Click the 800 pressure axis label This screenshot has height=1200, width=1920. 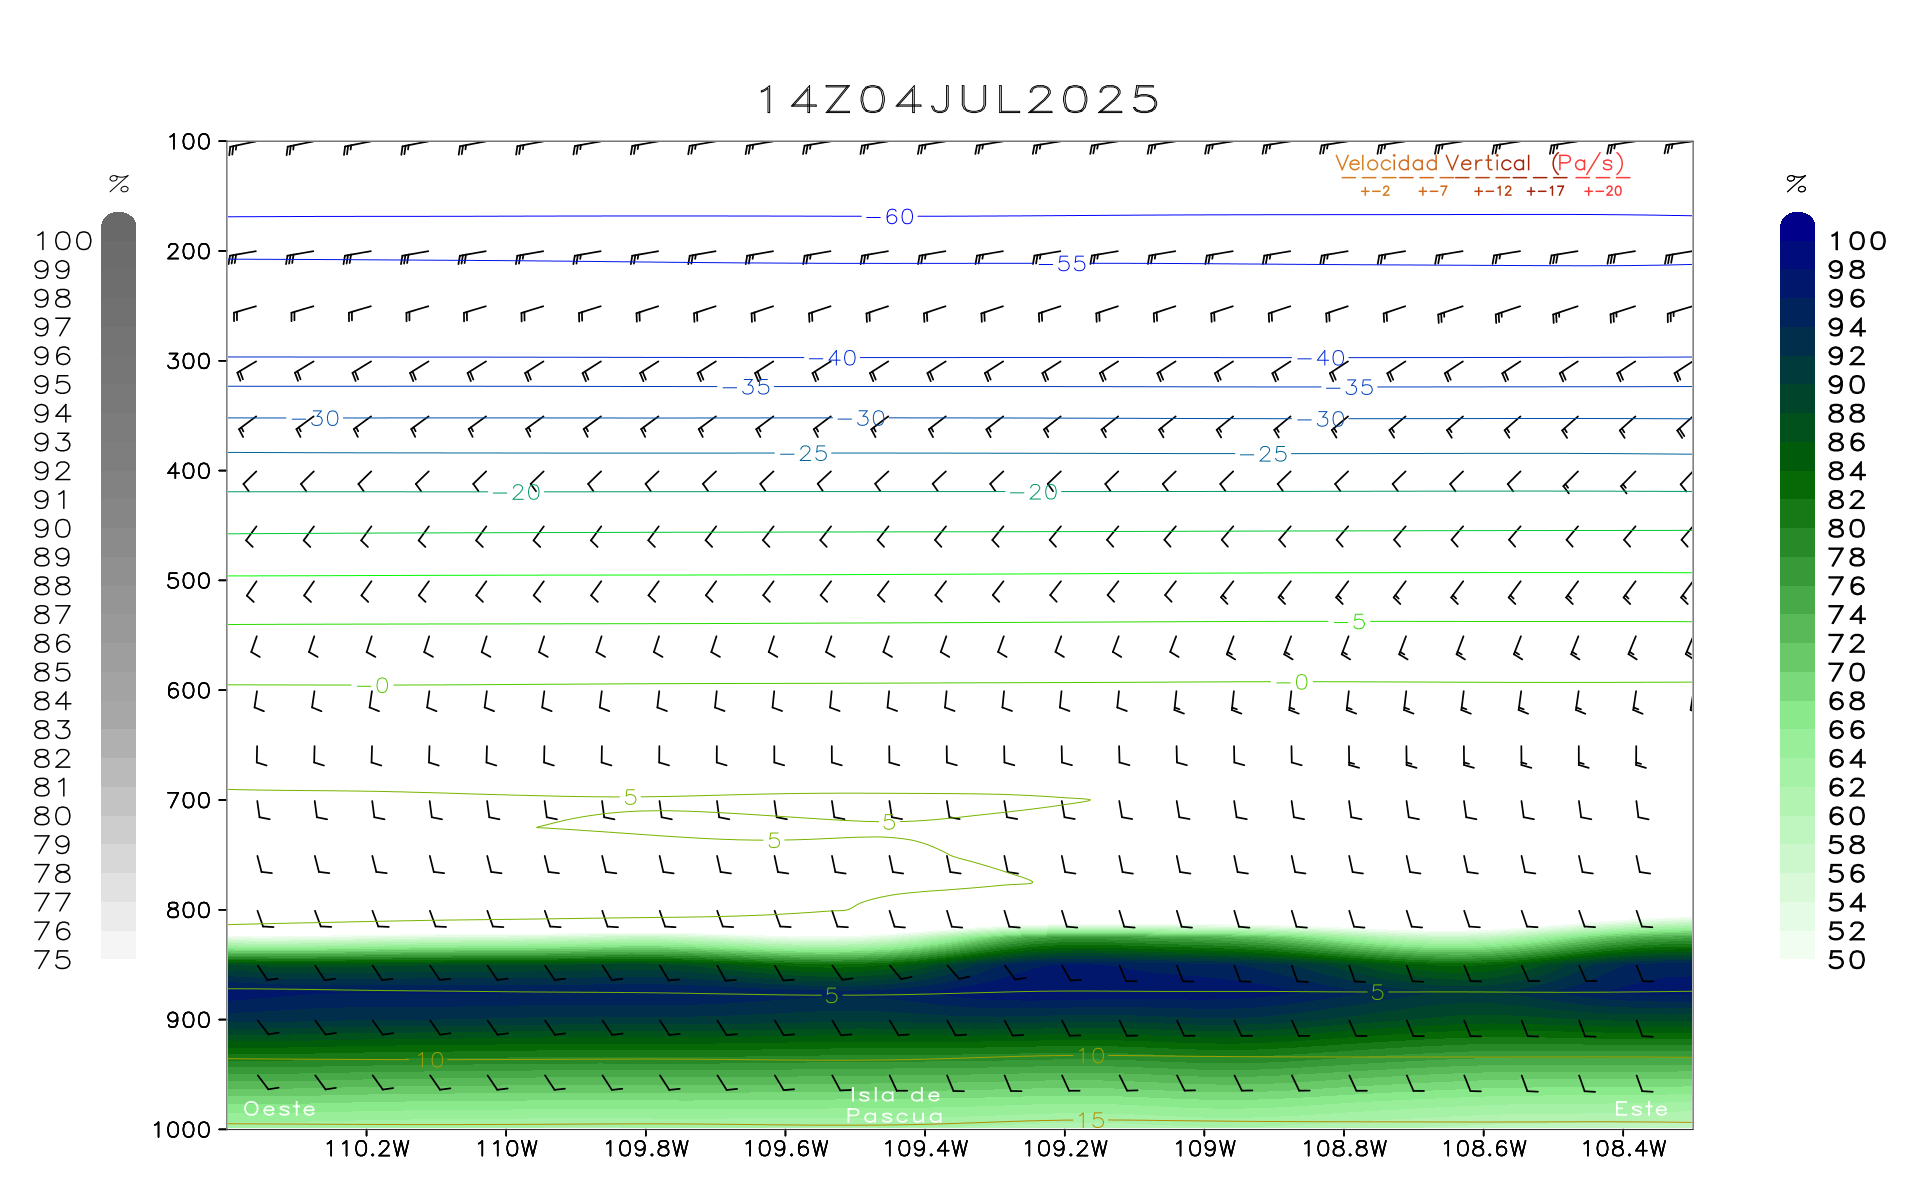(189, 911)
